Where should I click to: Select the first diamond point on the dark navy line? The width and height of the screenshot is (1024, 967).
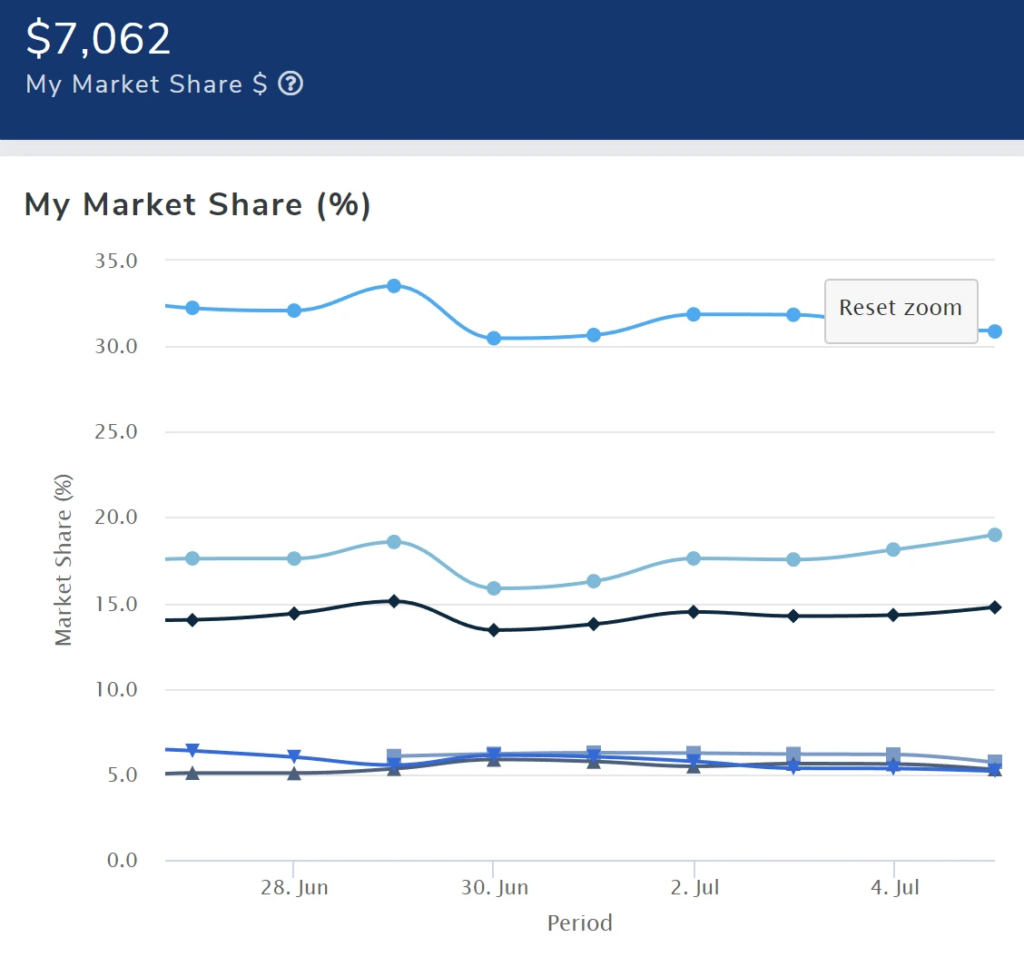(x=190, y=620)
